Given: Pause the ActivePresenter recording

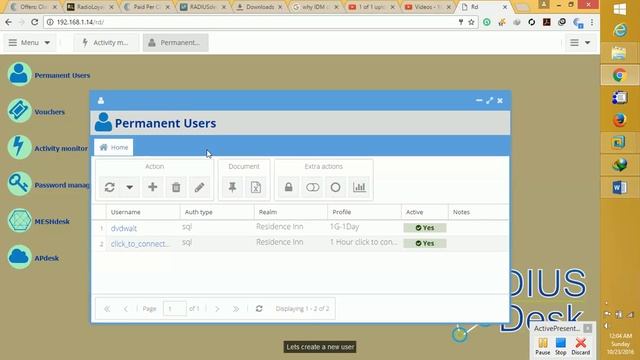Looking at the screenshot, I should [x=543, y=346].
